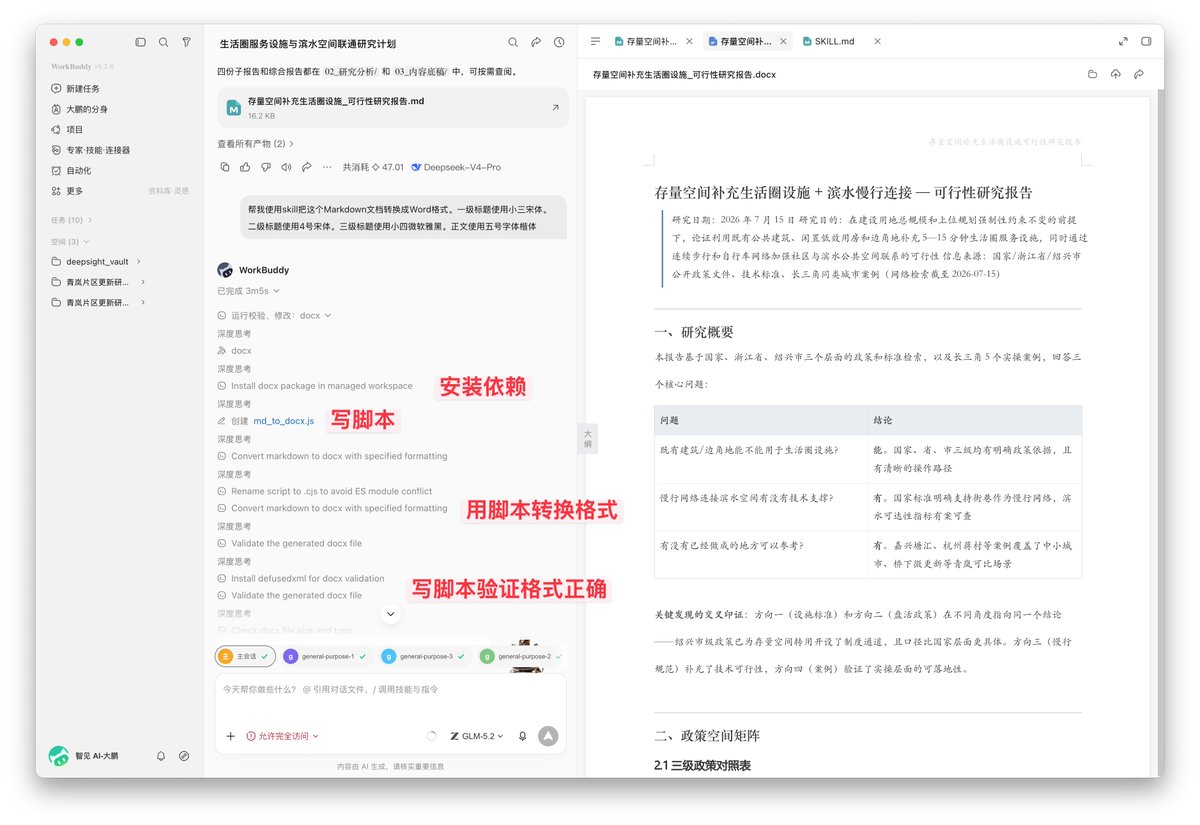Click the forward arrow icon under the reply
This screenshot has width=1200, height=825.
point(307,167)
